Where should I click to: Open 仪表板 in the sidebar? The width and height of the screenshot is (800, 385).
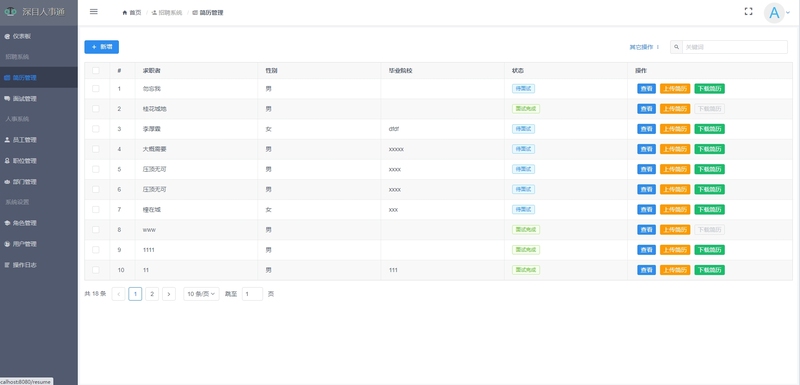pyautogui.click(x=39, y=36)
